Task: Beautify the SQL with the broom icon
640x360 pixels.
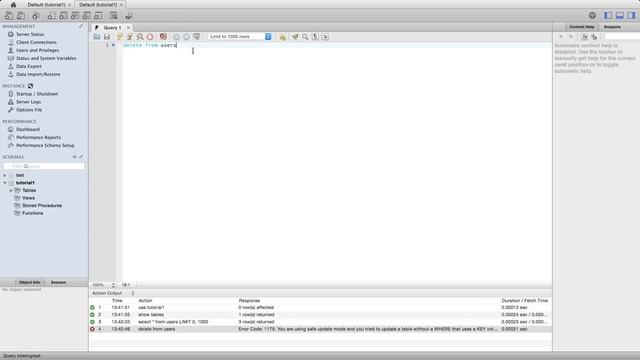Action: 295,37
